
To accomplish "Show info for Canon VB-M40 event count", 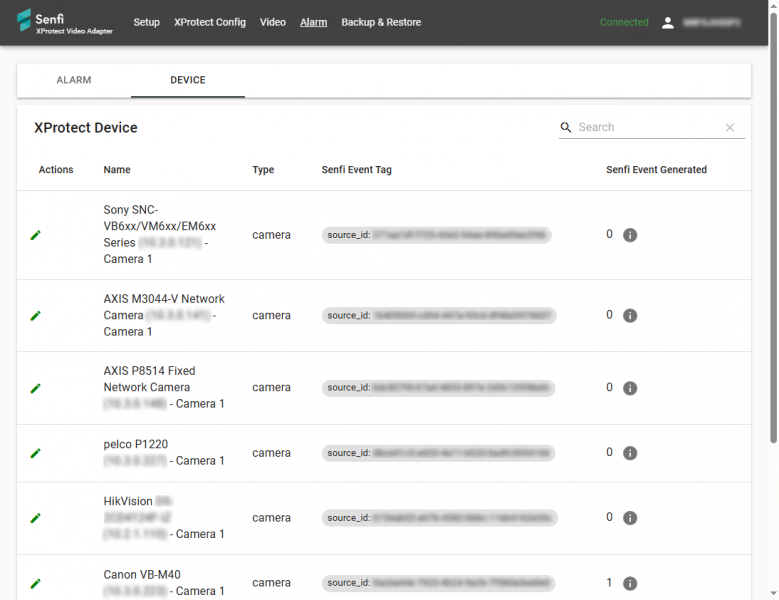I will pyautogui.click(x=630, y=583).
